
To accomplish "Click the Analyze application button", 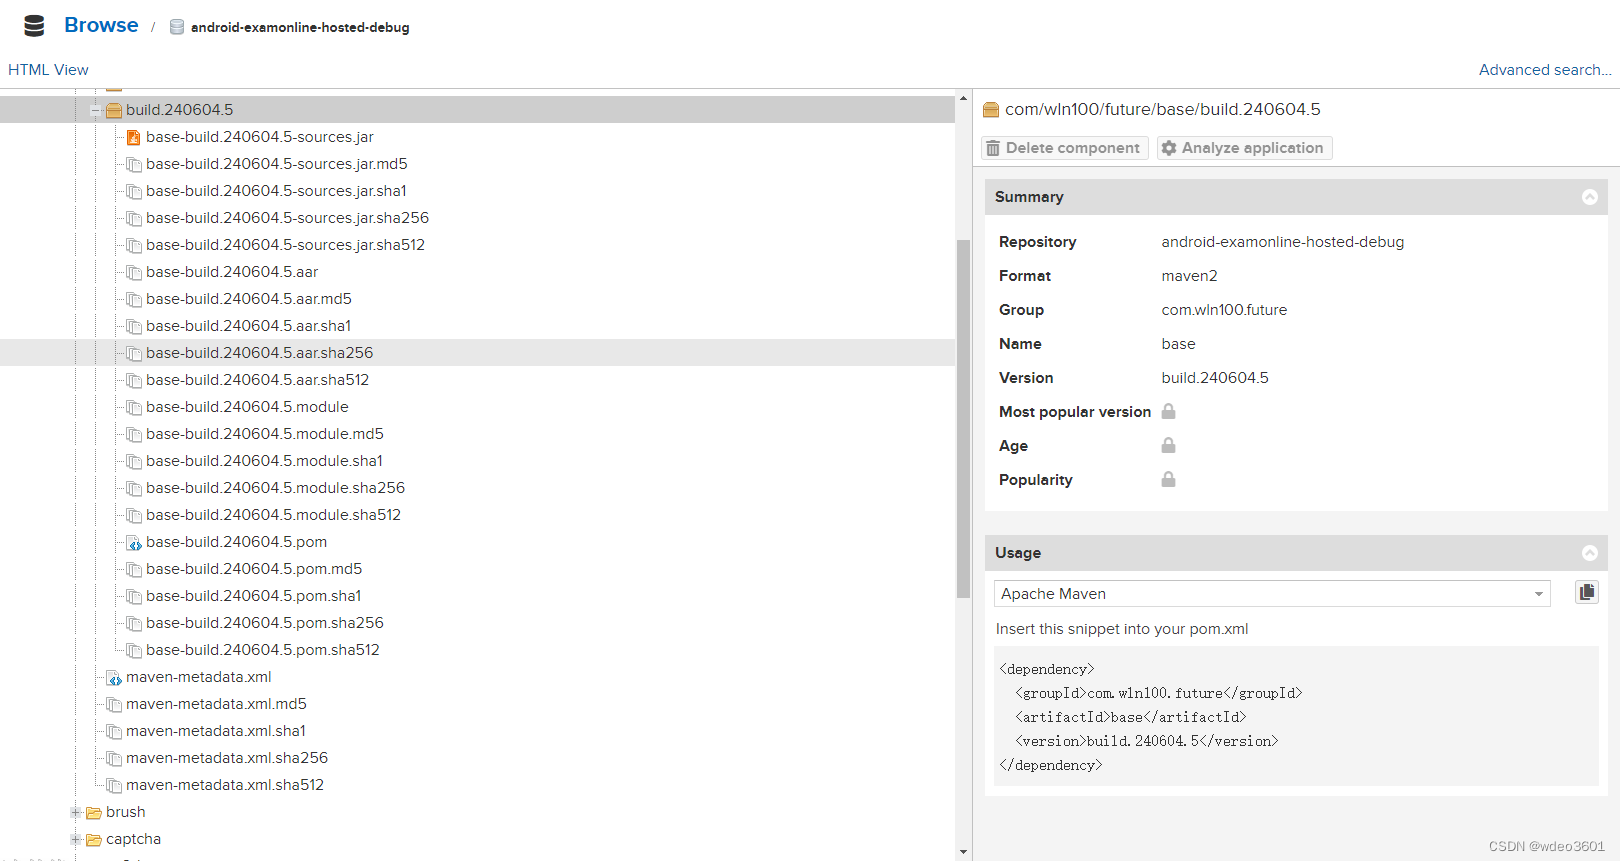I will pyautogui.click(x=1244, y=148).
